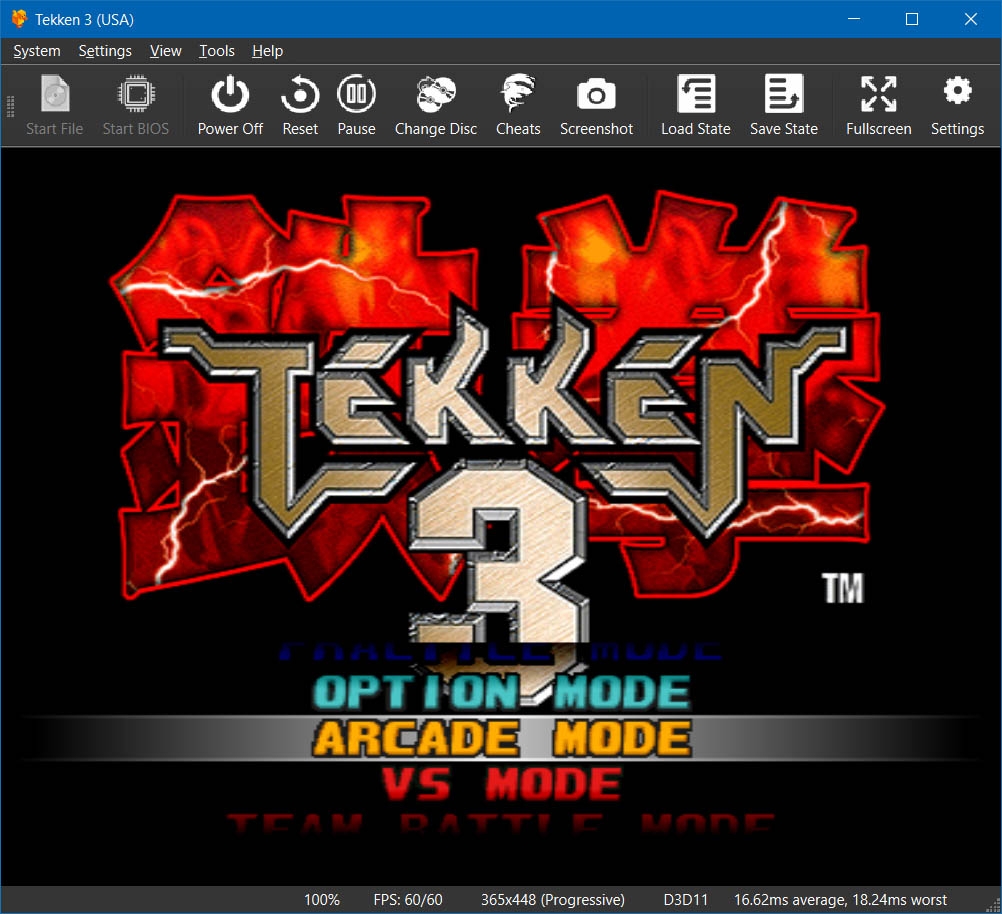This screenshot has width=1002, height=914.
Task: Expand the Settings menu in menu bar
Action: pos(105,51)
